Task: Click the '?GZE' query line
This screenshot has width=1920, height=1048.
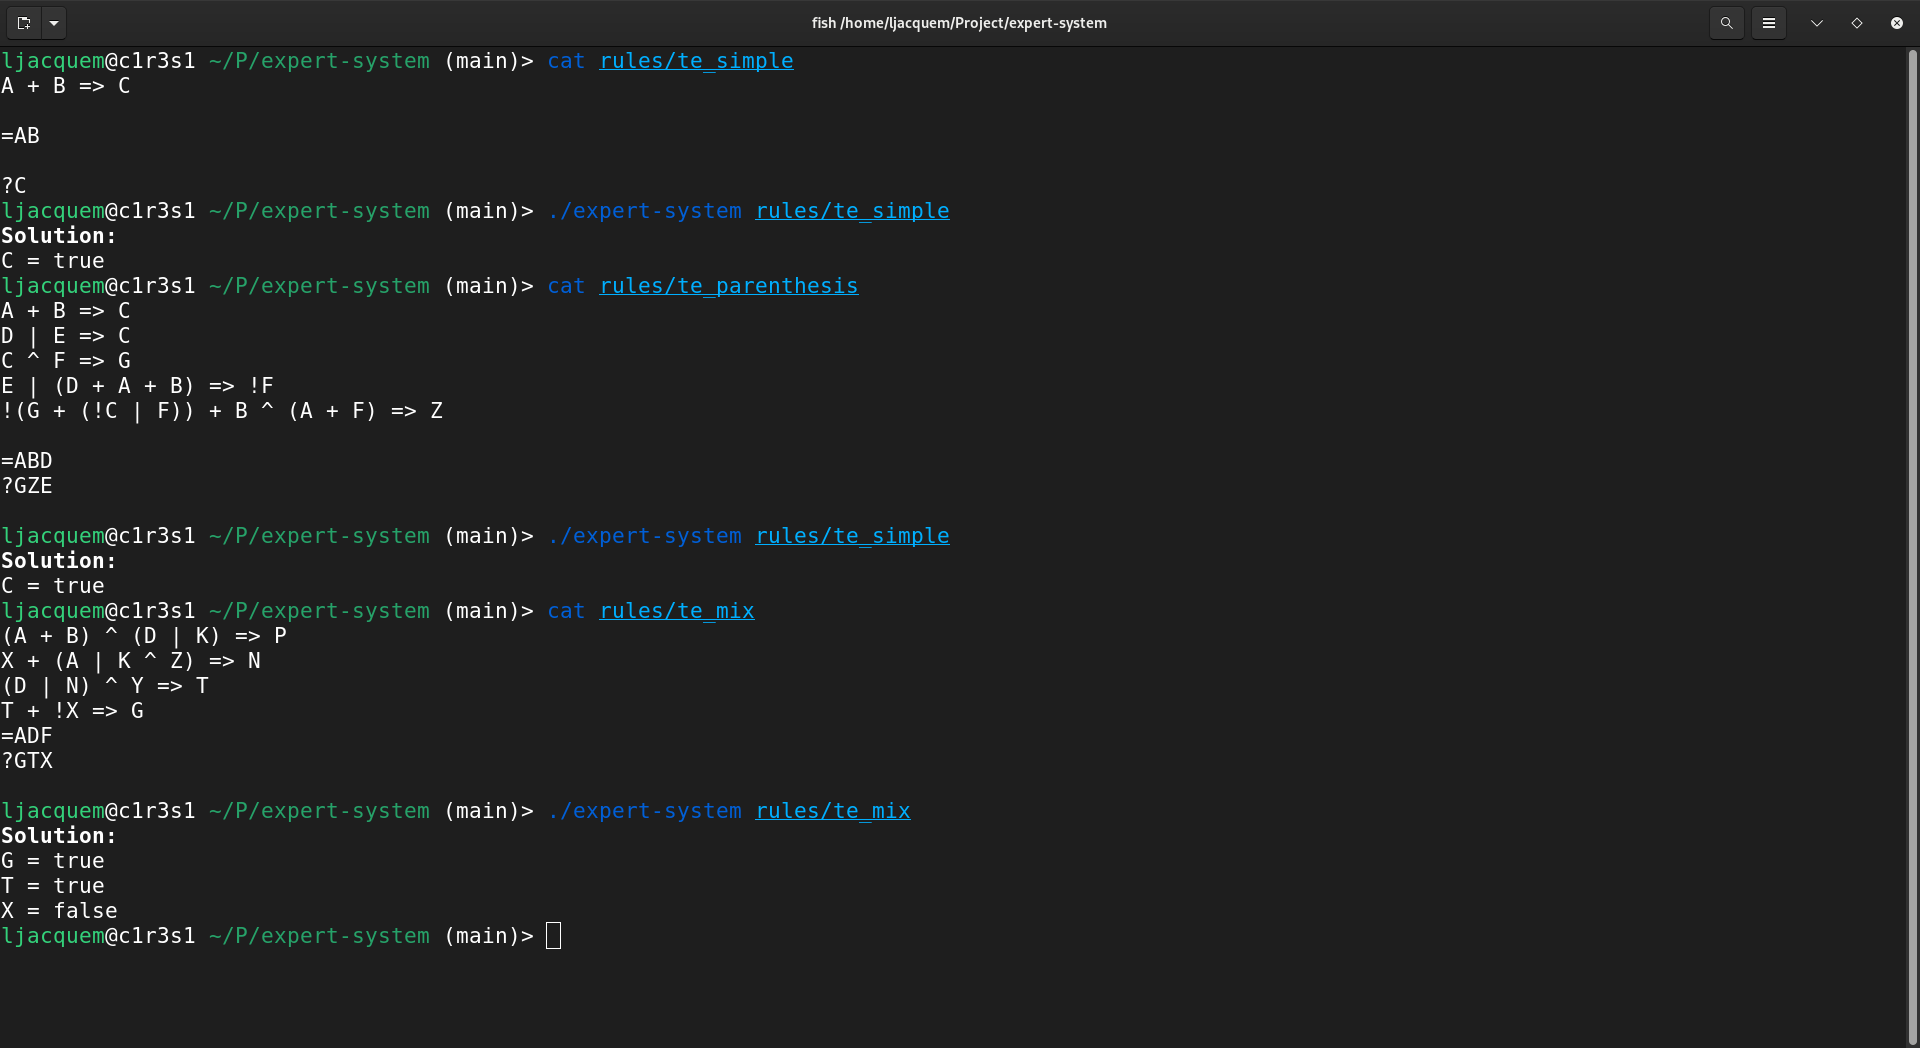Action: click(x=27, y=486)
